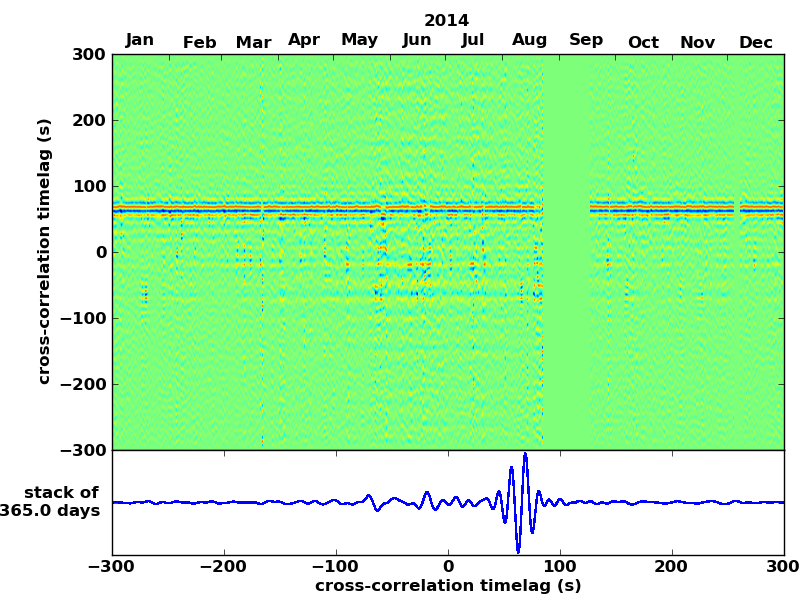Select the Mar month label
The width and height of the screenshot is (800, 600).
(253, 42)
